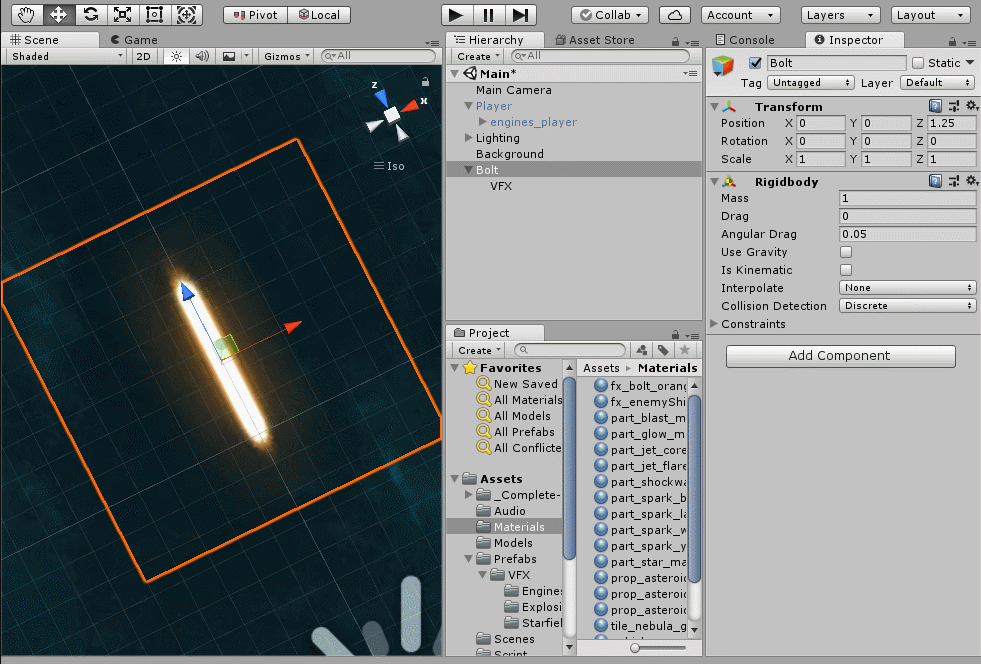The image size is (981, 664).
Task: Enable the Use Gravity checkbox
Action: tap(846, 252)
